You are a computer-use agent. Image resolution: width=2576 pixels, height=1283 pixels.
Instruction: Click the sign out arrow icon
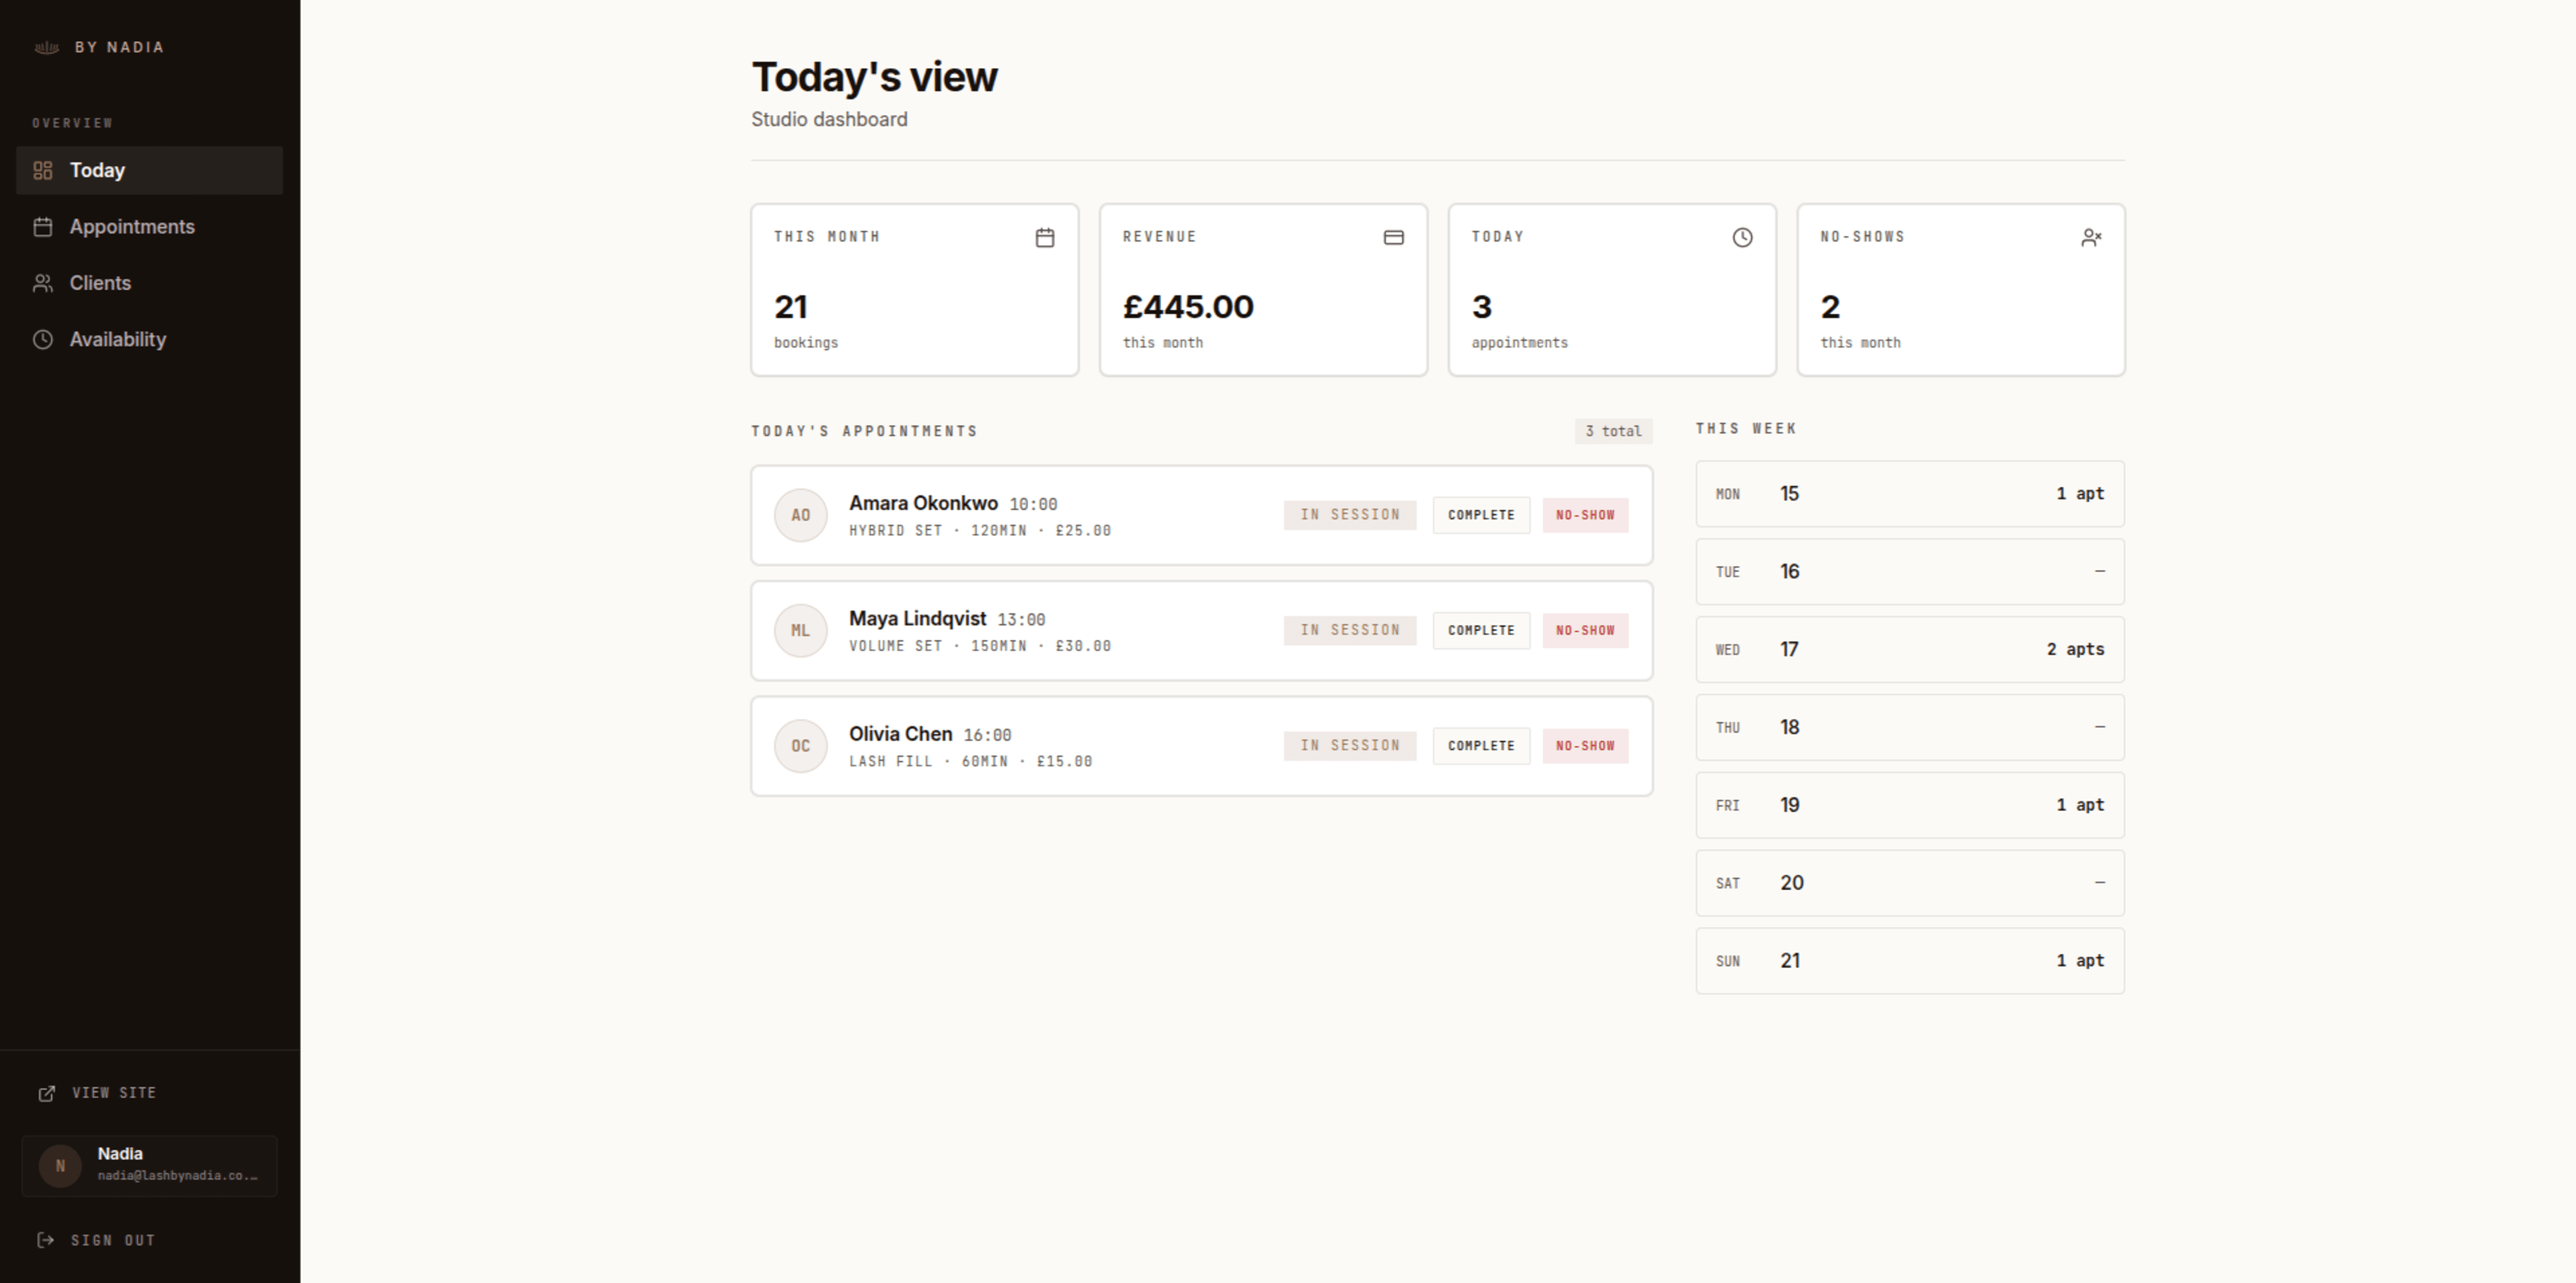[x=46, y=1240]
